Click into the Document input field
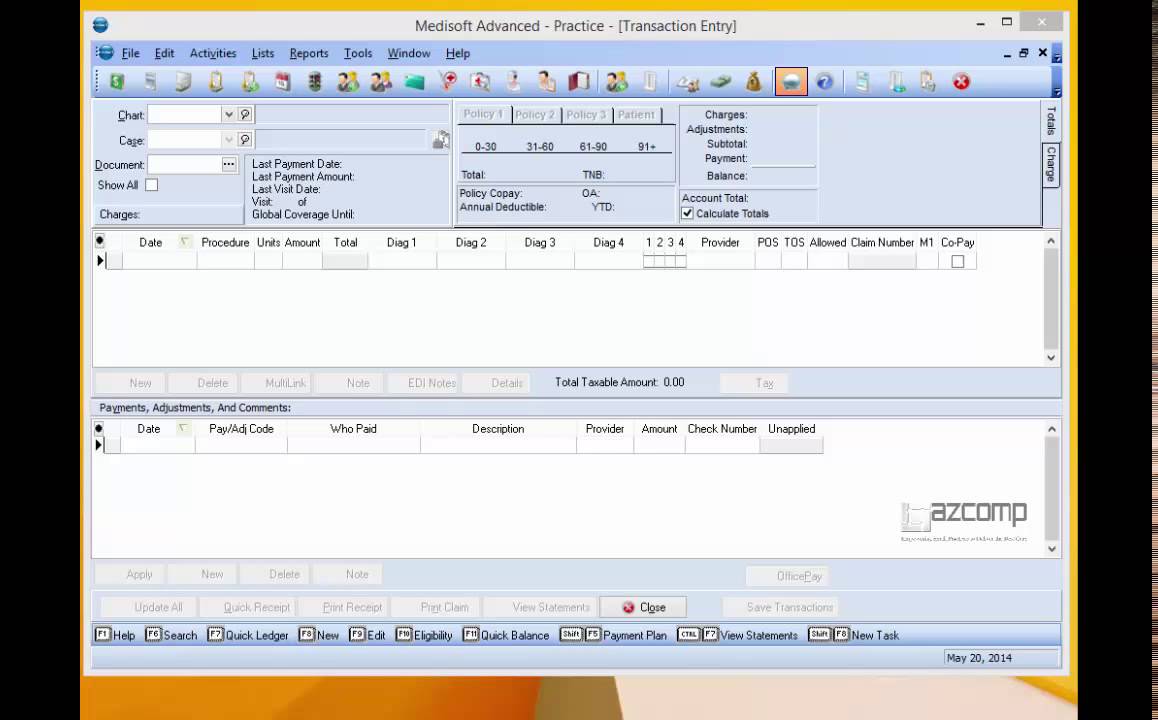This screenshot has width=1158, height=720. coord(185,165)
